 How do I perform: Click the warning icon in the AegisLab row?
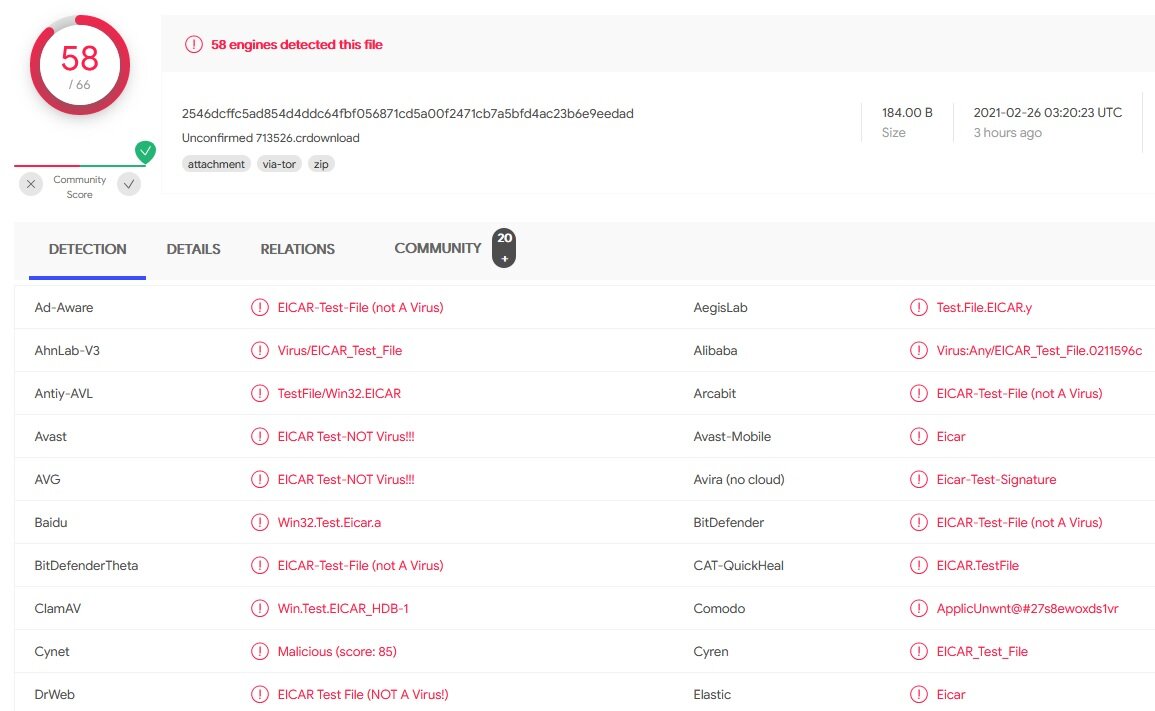(919, 307)
